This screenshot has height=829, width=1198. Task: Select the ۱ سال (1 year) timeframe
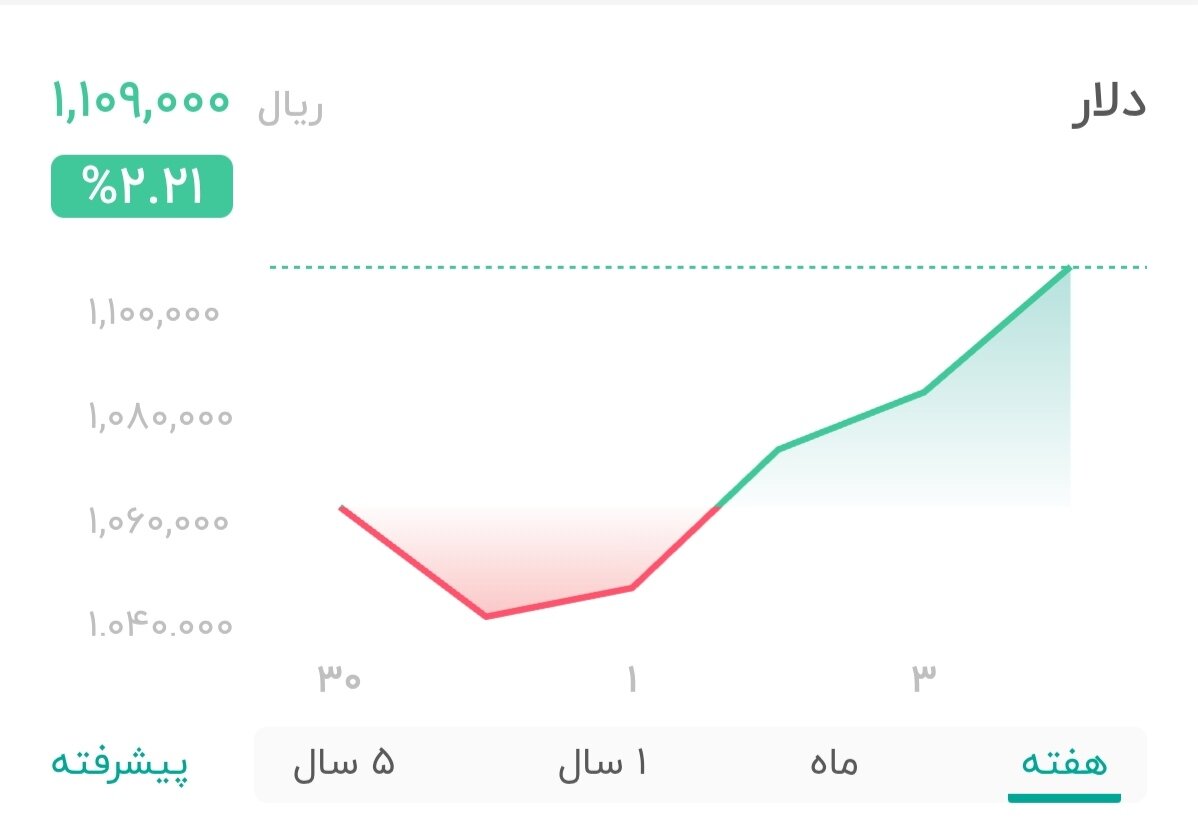click(604, 763)
